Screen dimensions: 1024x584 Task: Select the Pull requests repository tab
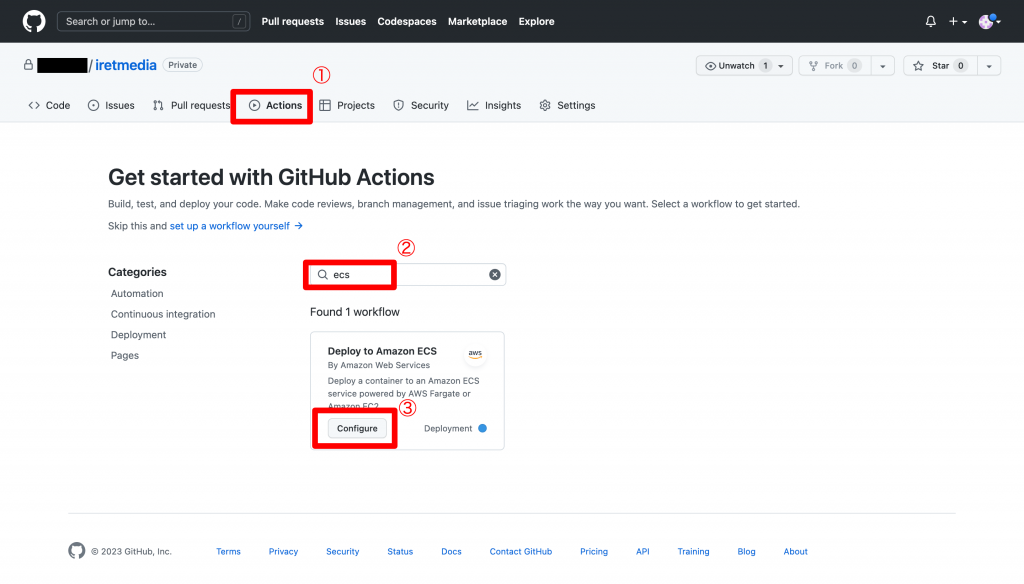click(191, 105)
